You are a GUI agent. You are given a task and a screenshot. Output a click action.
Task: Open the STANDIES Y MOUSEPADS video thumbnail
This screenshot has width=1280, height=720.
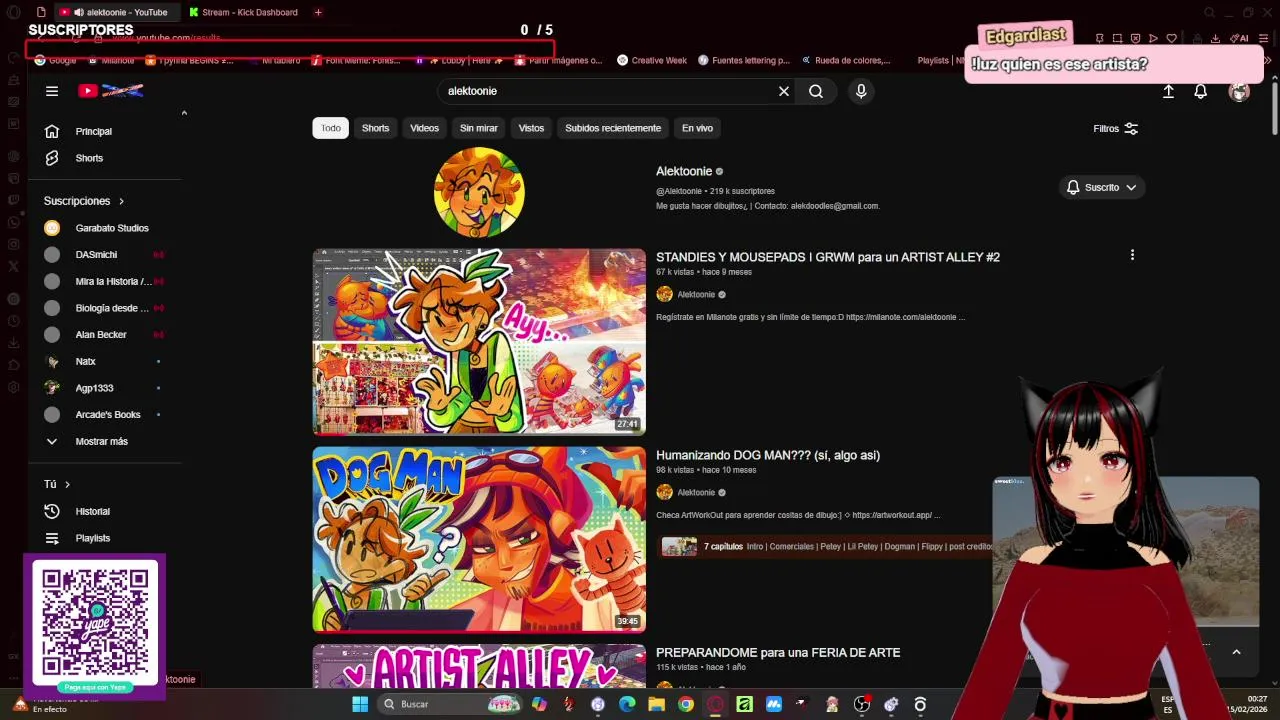479,342
